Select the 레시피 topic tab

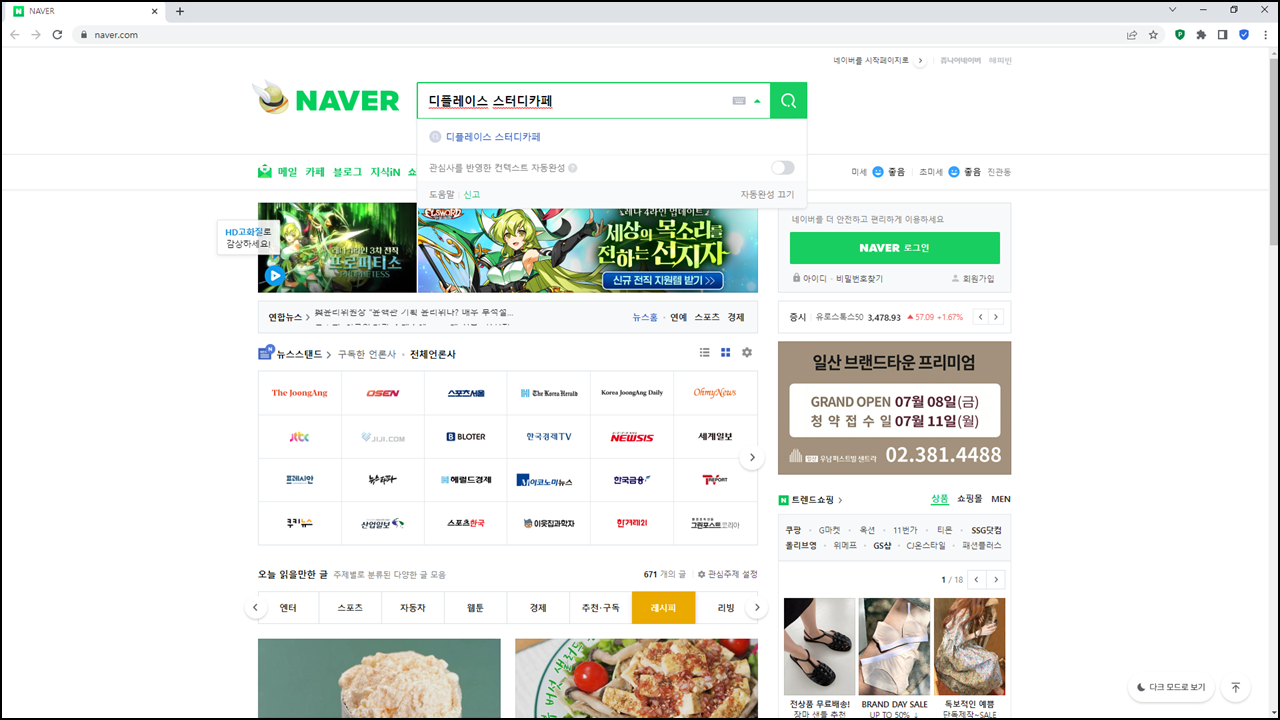coord(663,608)
